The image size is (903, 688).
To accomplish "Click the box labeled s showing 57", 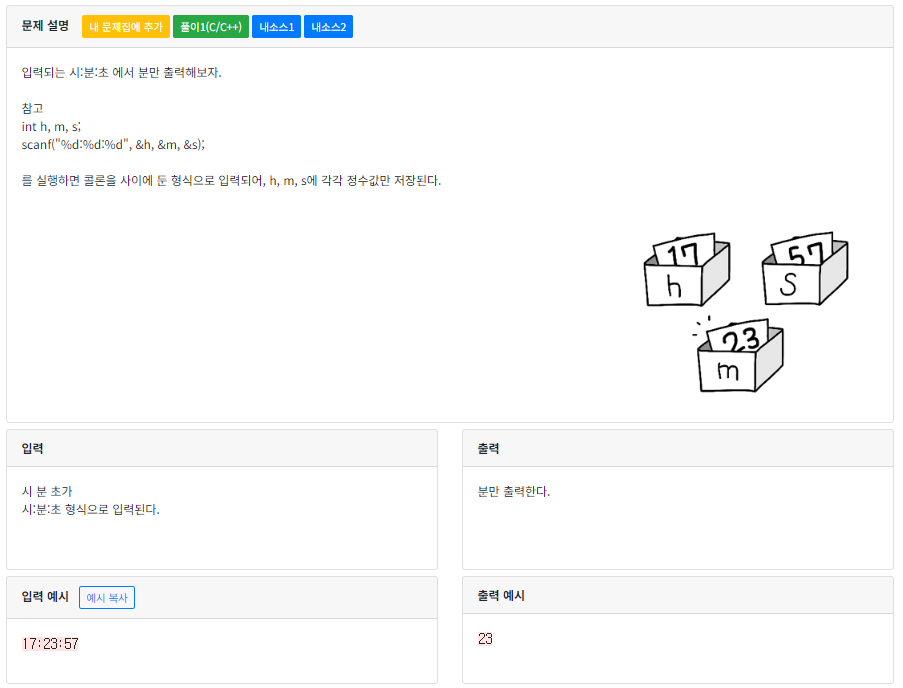I will tap(803, 273).
